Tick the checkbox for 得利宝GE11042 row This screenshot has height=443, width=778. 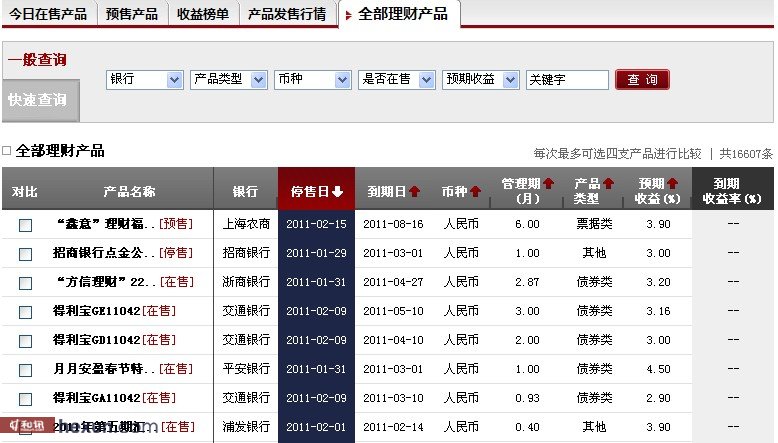[25, 312]
